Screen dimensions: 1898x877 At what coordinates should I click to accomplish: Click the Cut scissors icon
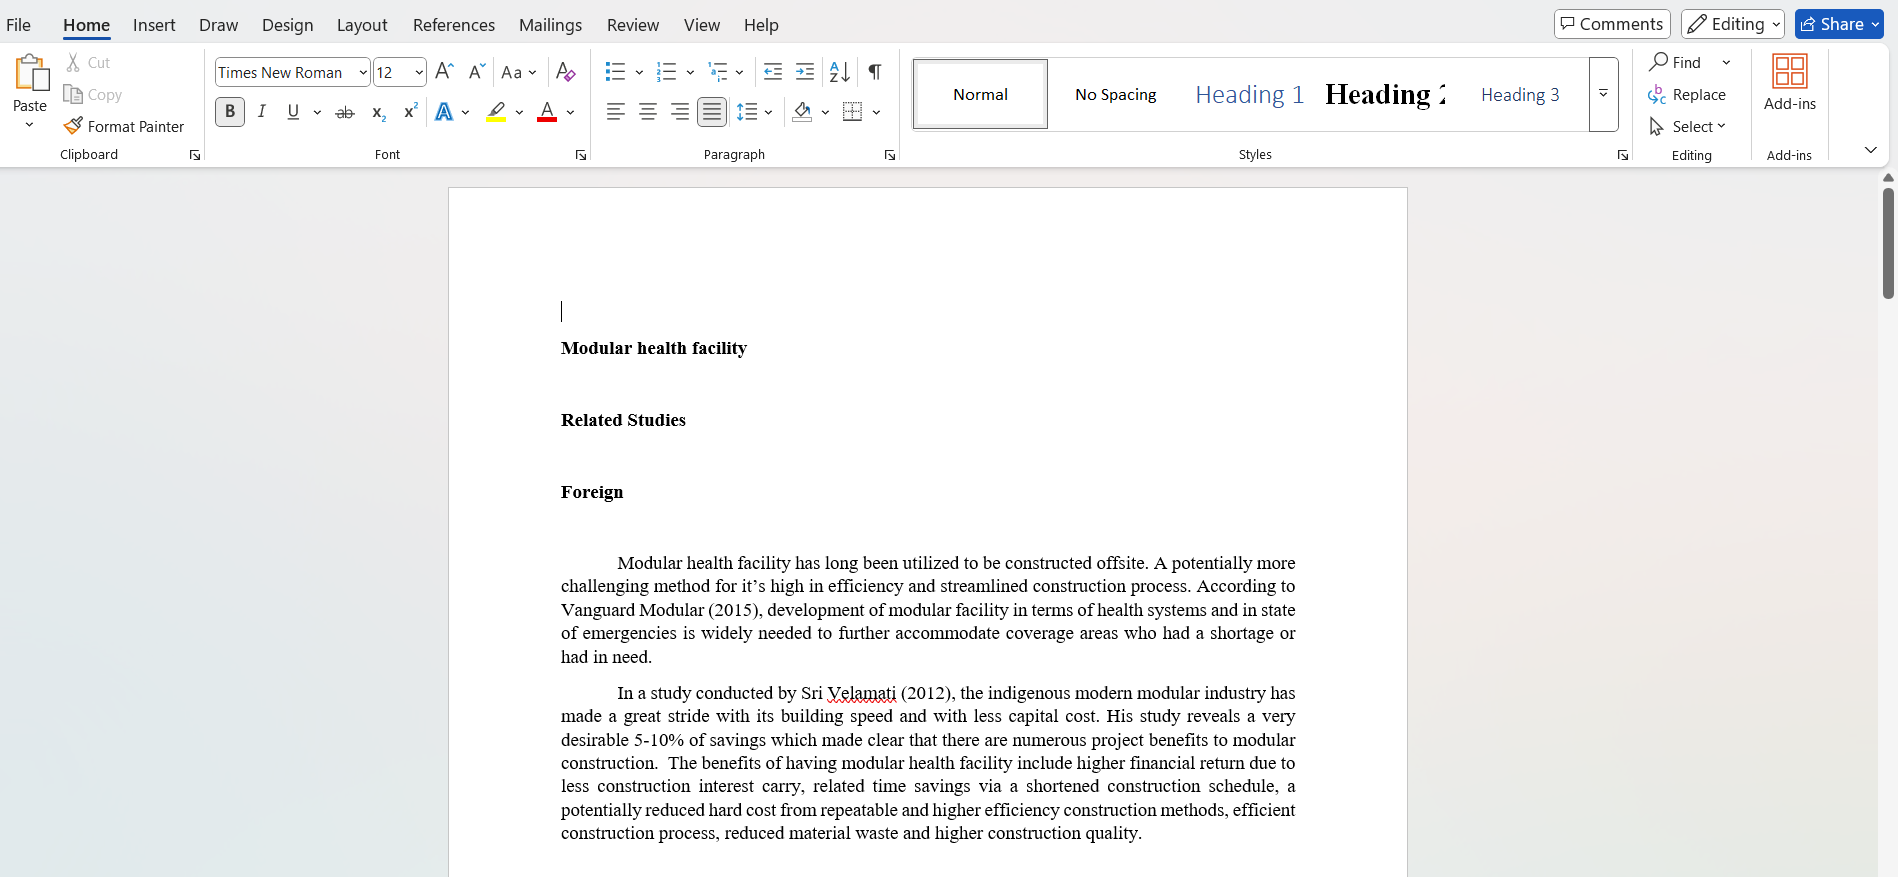(73, 62)
